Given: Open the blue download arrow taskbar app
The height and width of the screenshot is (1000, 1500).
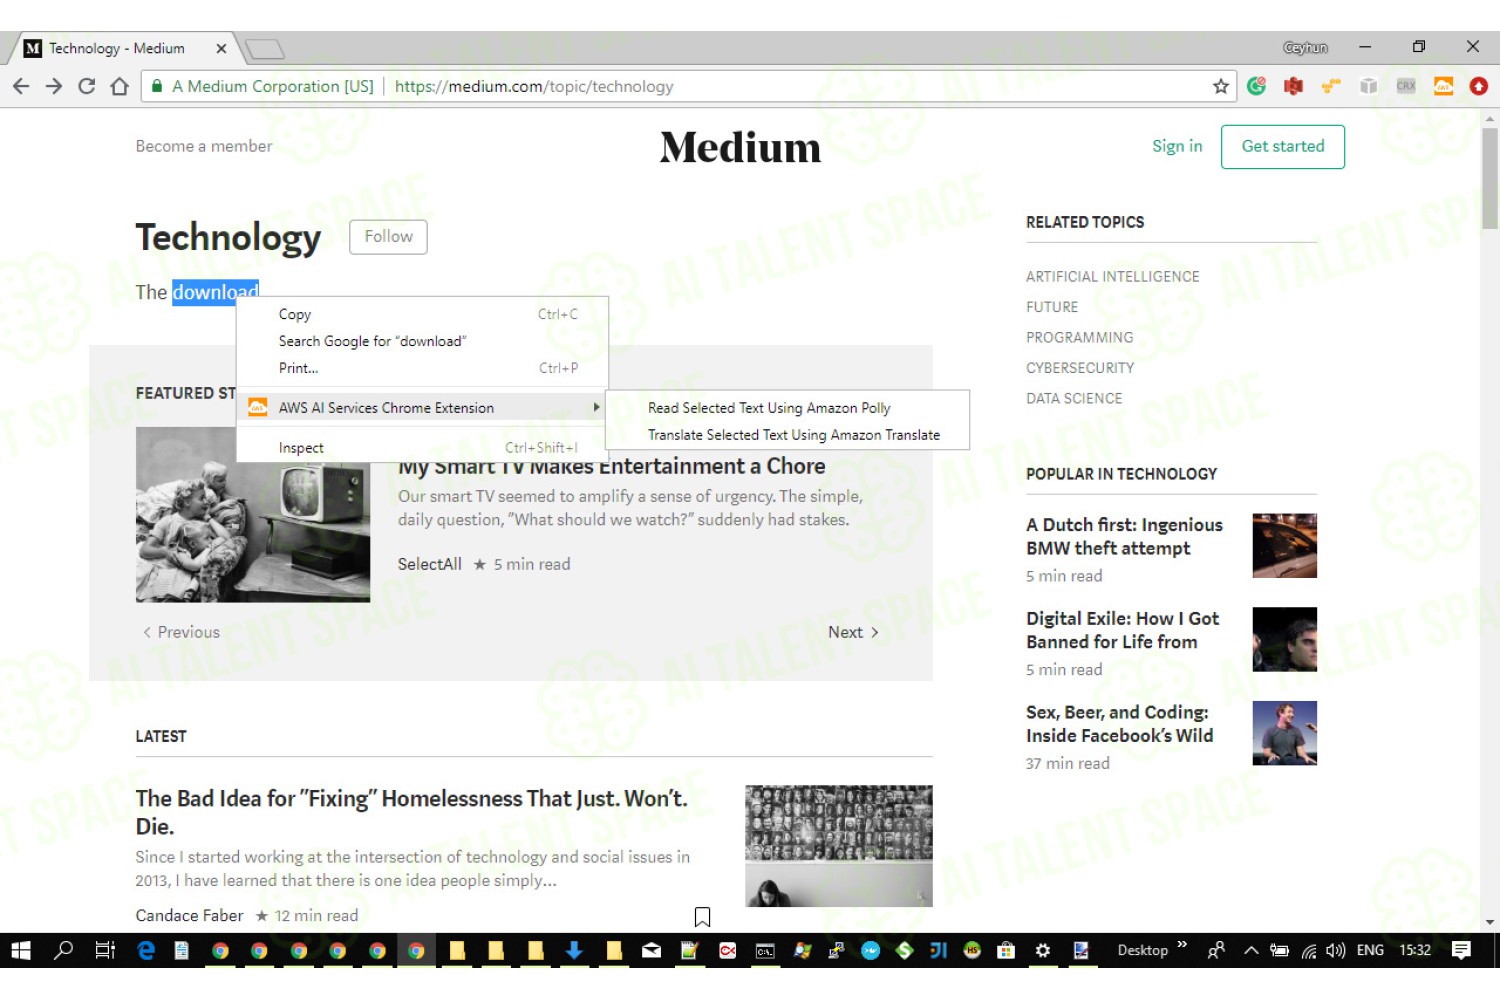Looking at the screenshot, I should pos(574,950).
